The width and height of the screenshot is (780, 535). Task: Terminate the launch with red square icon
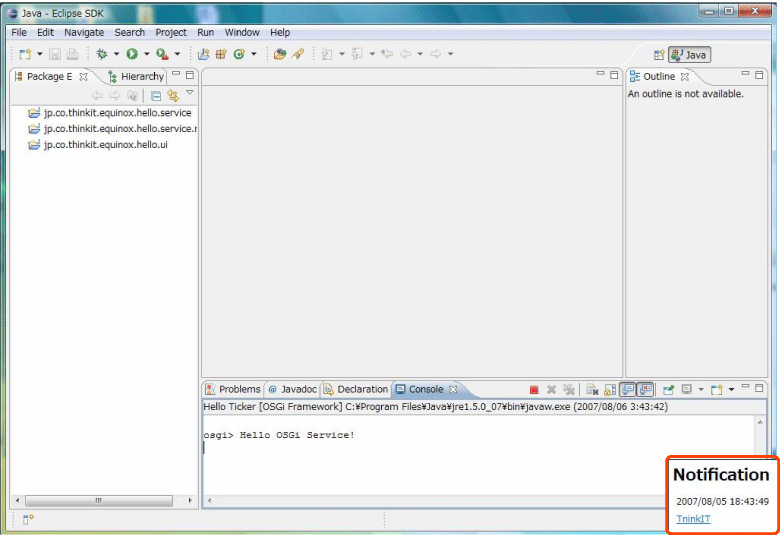point(534,390)
